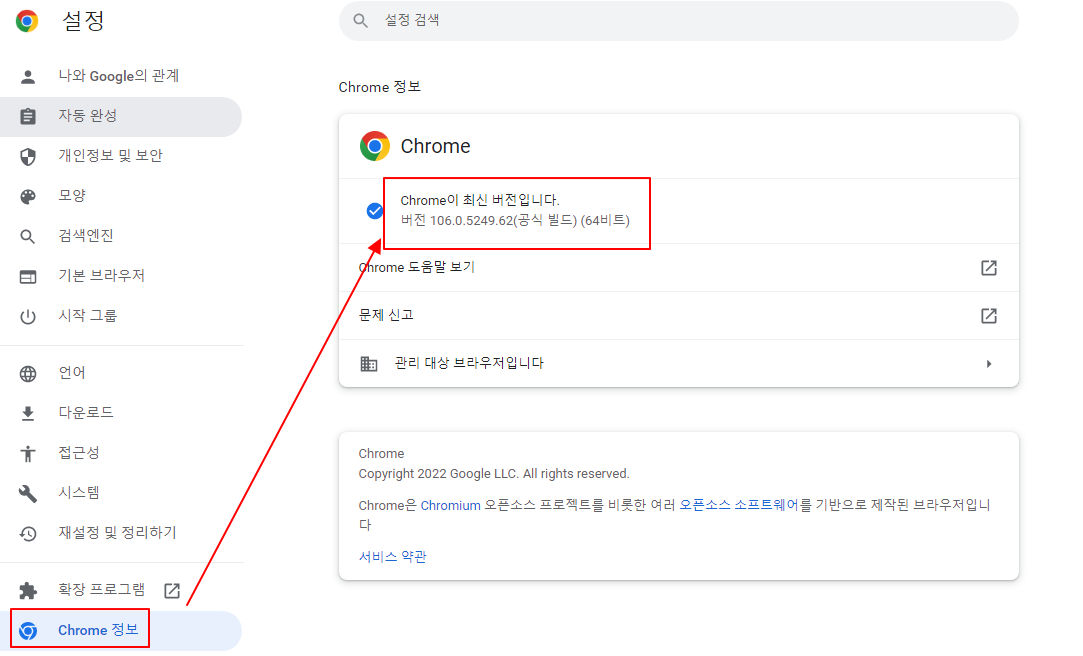Expand the 관리 대상 브라우저입니다 arrow

coord(988,363)
